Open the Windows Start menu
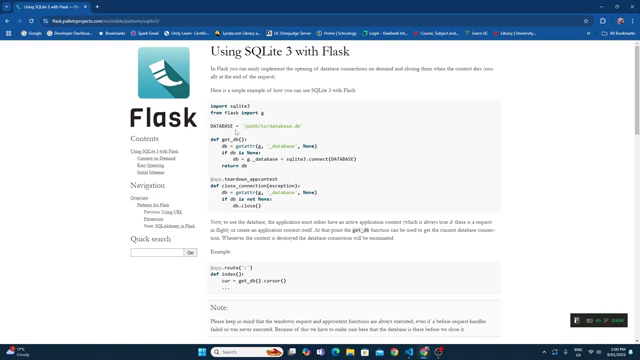 coord(202,352)
